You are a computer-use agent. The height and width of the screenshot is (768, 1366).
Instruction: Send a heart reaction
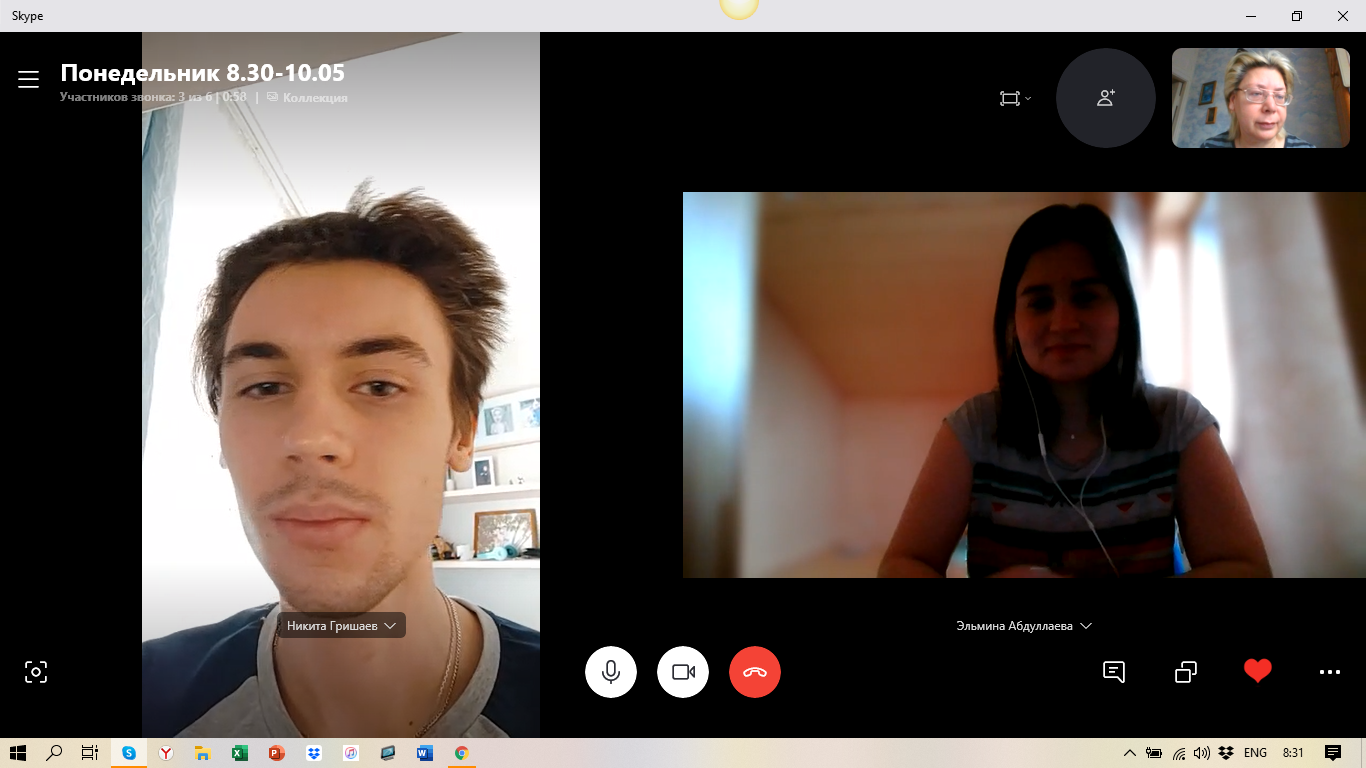[x=1257, y=671]
